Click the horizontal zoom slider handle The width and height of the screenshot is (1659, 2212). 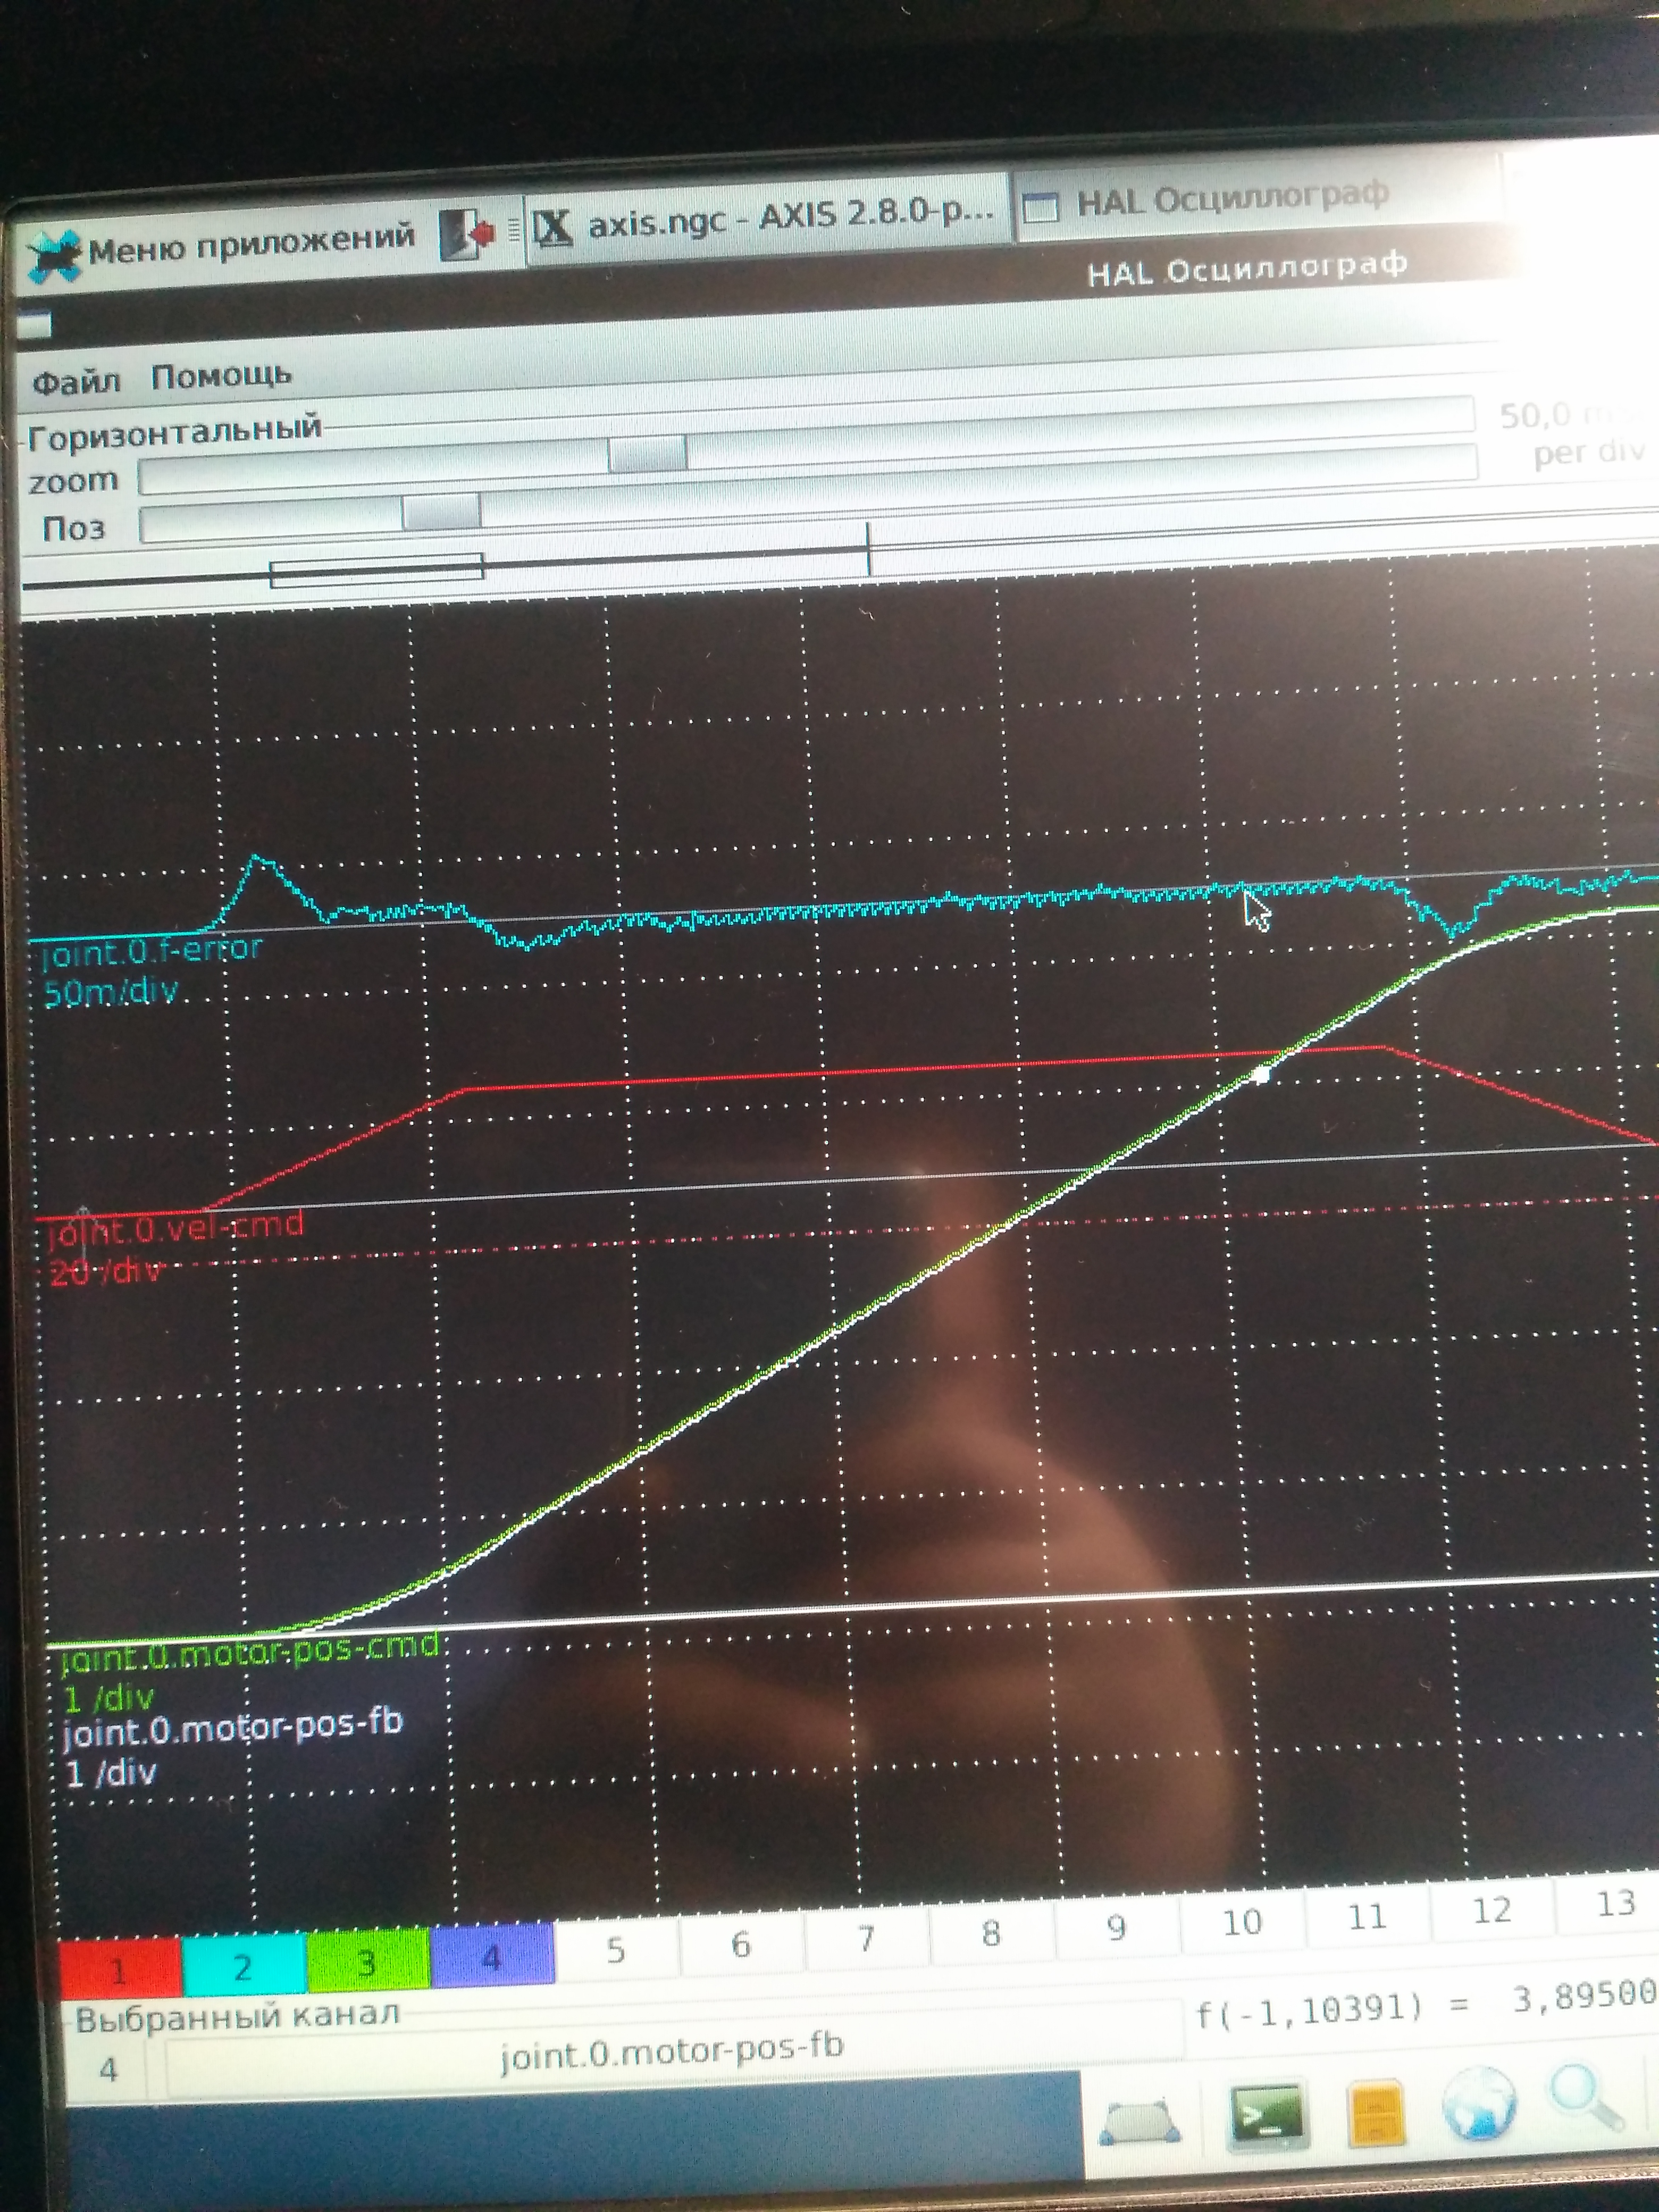[647, 454]
